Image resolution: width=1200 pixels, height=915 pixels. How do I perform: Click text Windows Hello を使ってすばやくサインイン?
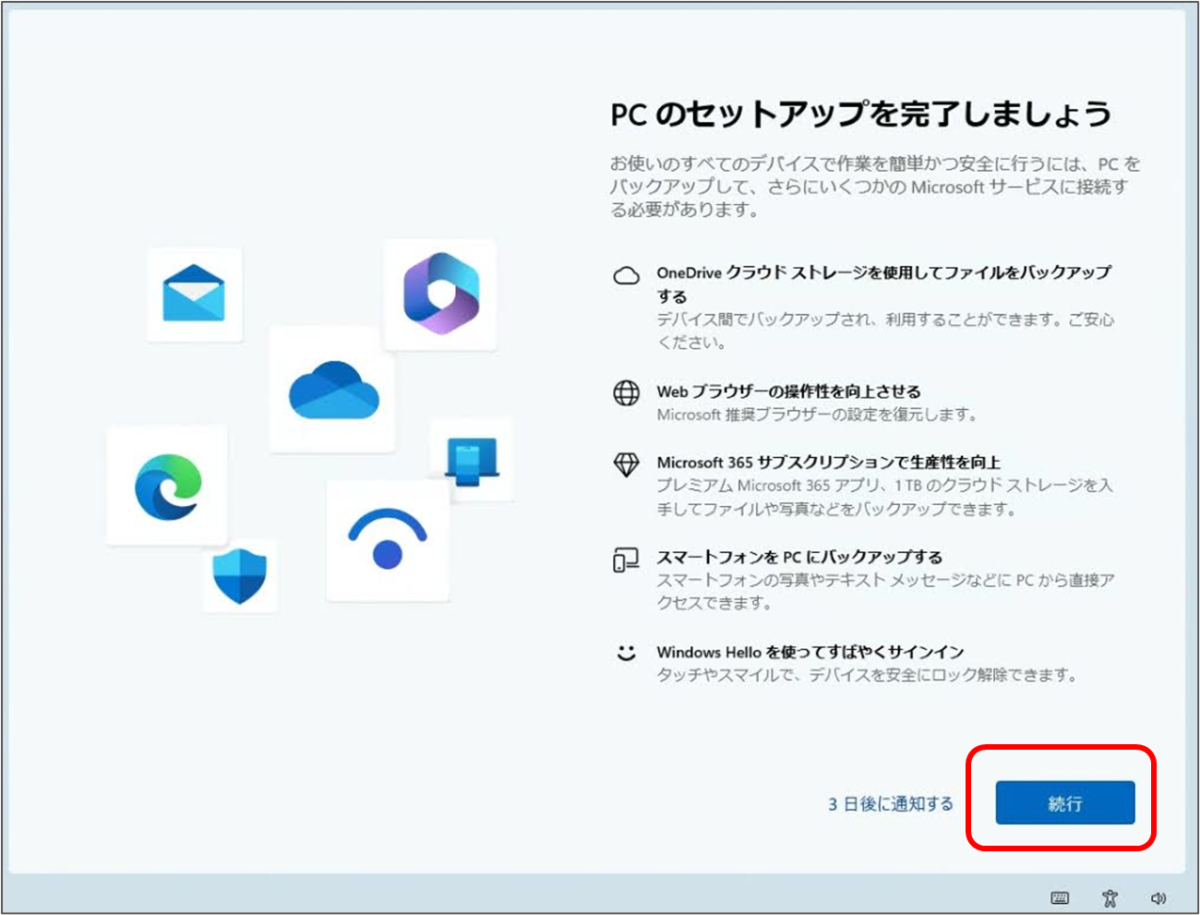click(810, 652)
